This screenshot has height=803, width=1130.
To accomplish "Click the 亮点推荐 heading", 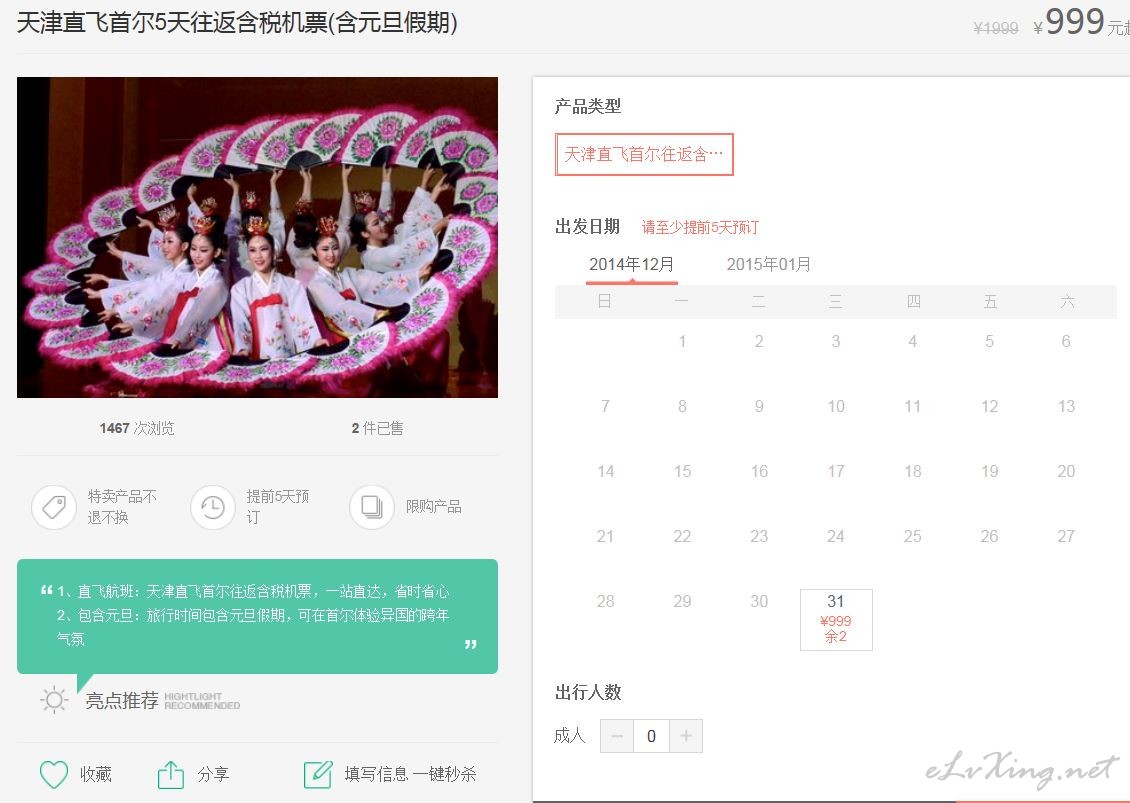I will [122, 700].
